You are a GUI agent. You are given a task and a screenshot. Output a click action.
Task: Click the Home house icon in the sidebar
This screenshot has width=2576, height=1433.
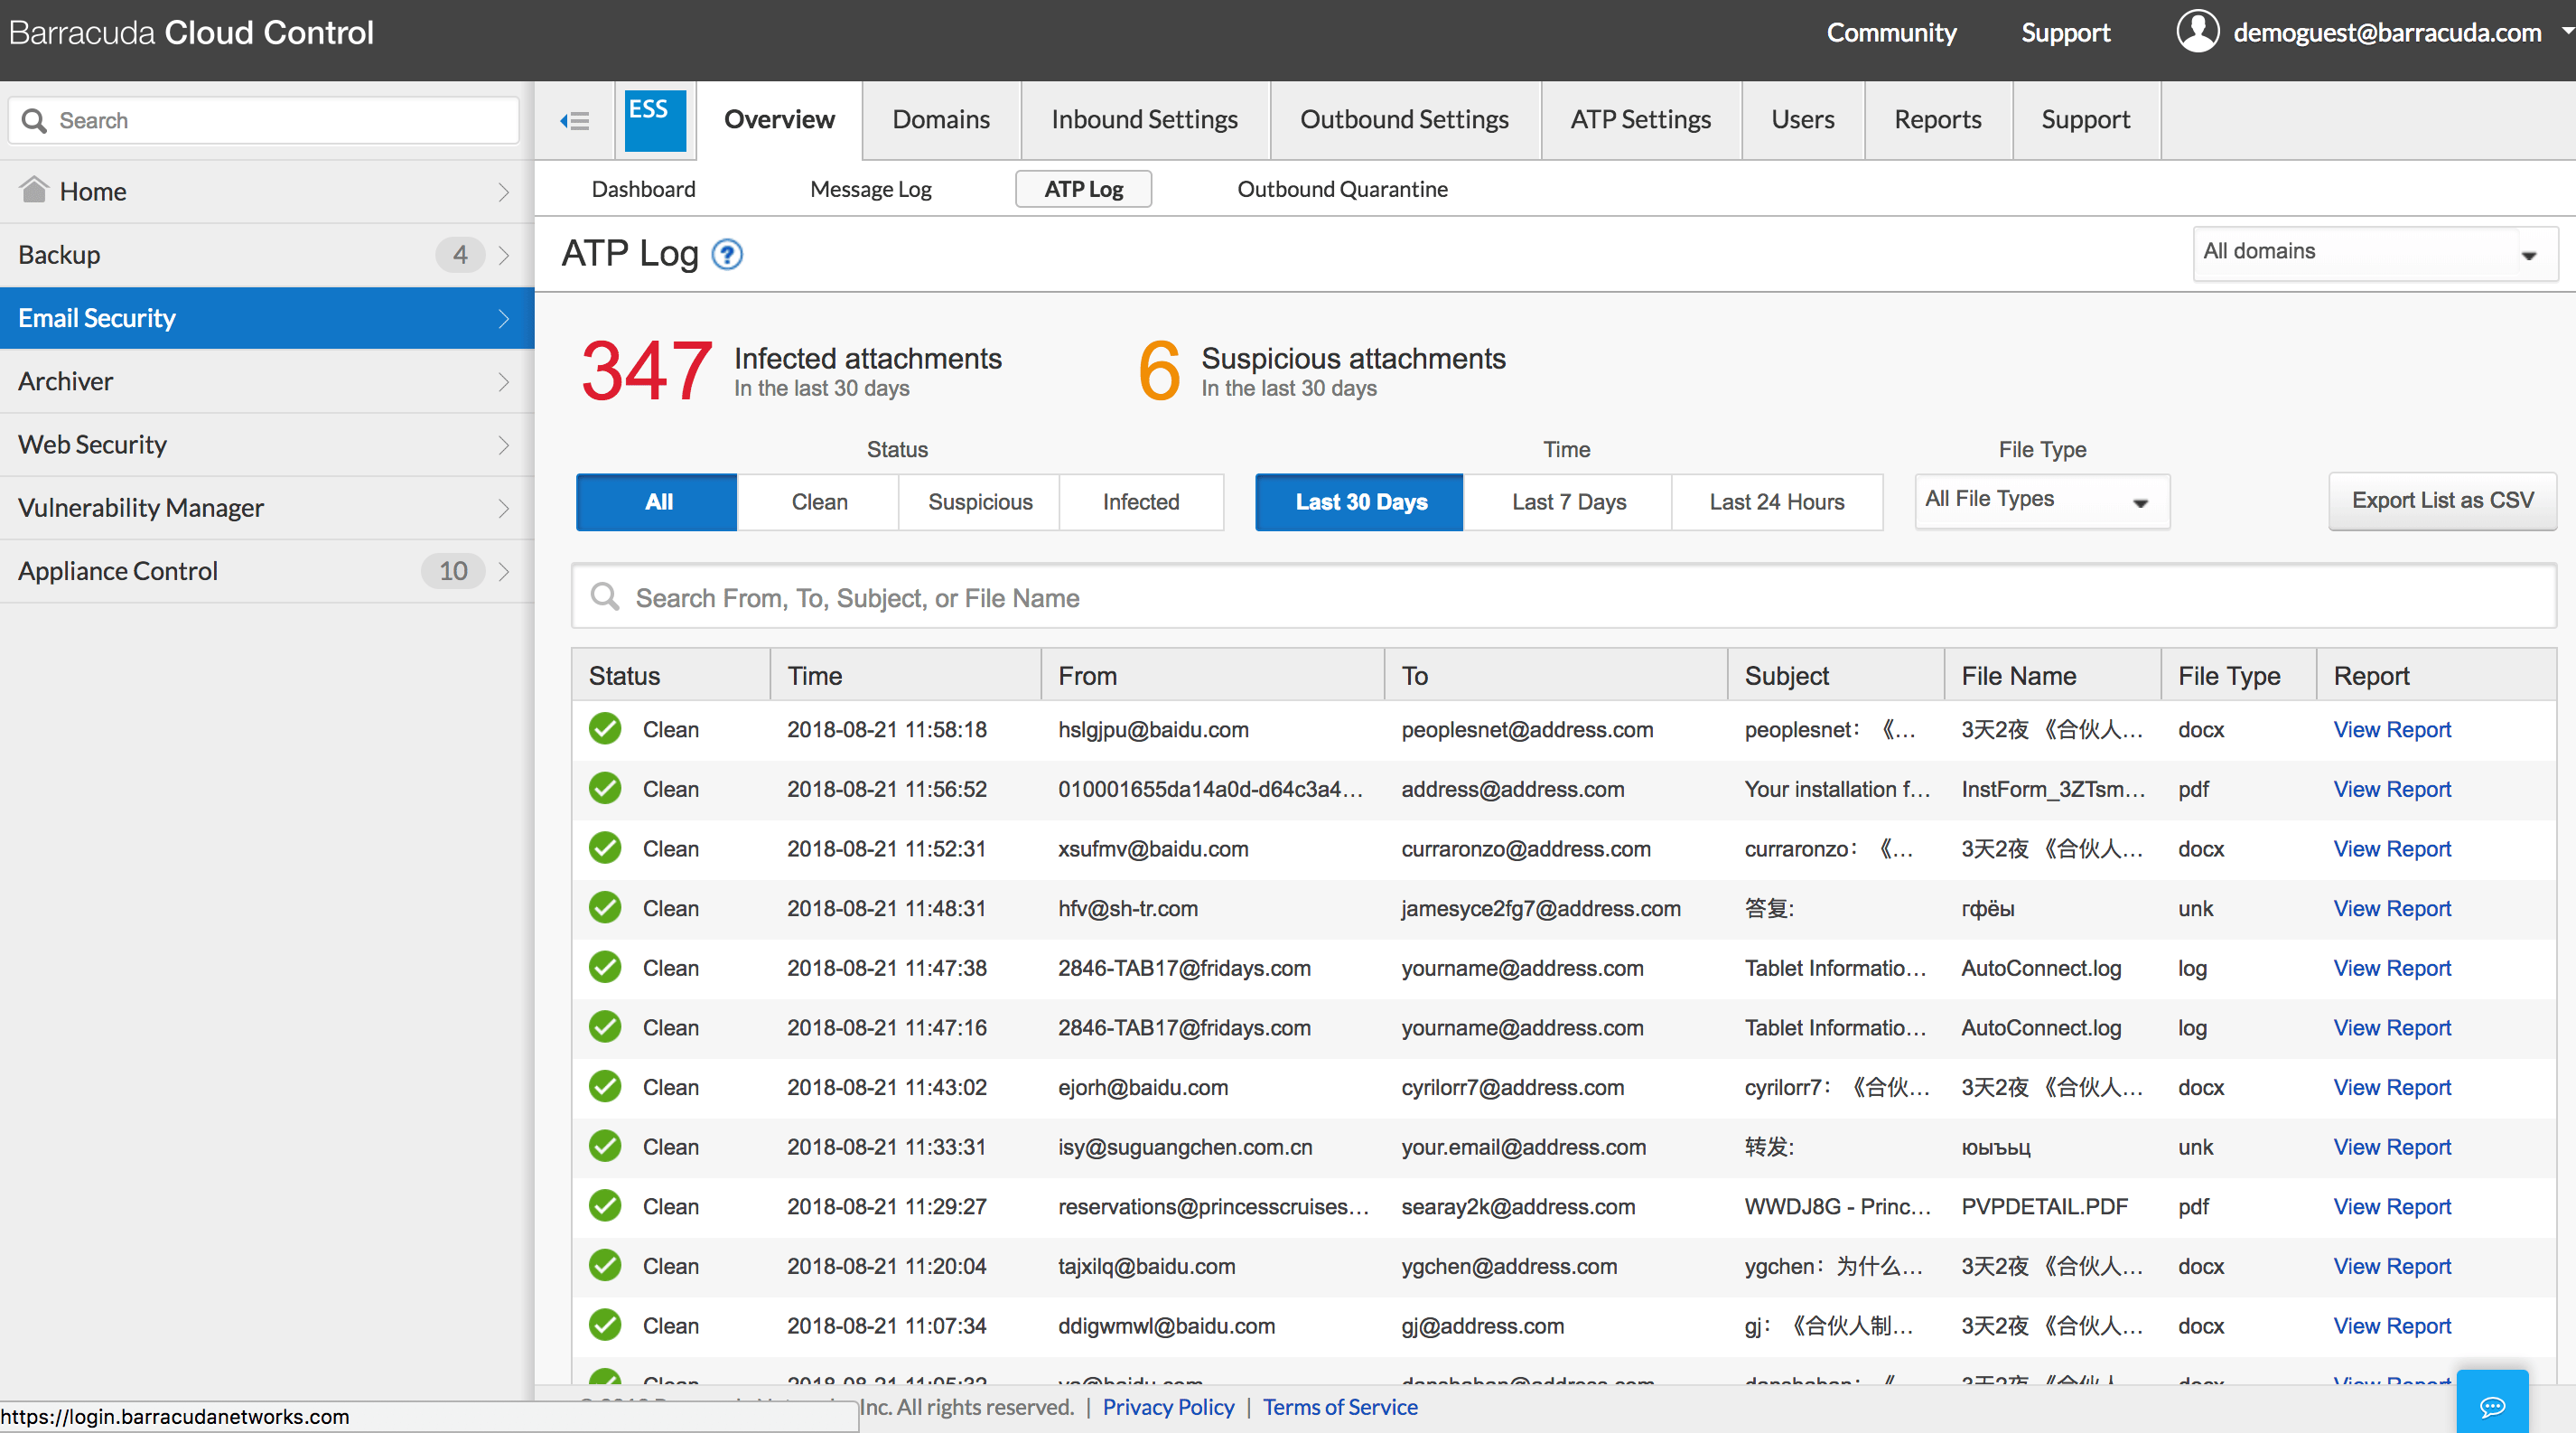point(35,190)
